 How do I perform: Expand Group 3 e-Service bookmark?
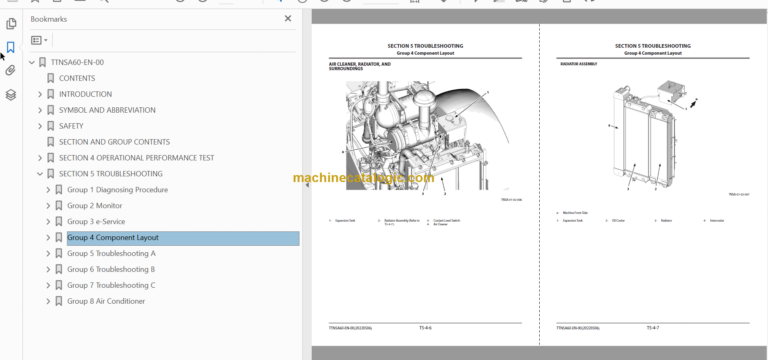[x=48, y=221]
